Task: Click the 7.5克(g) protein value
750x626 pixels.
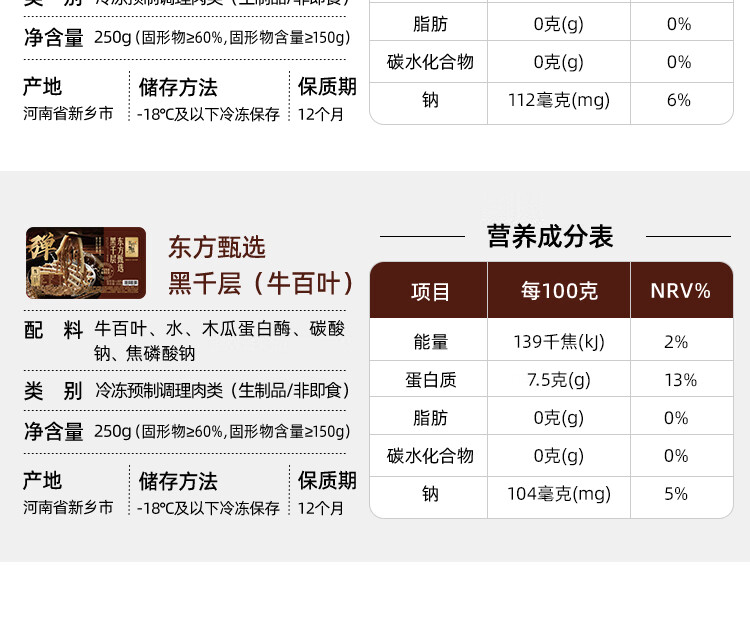Action: (x=559, y=380)
